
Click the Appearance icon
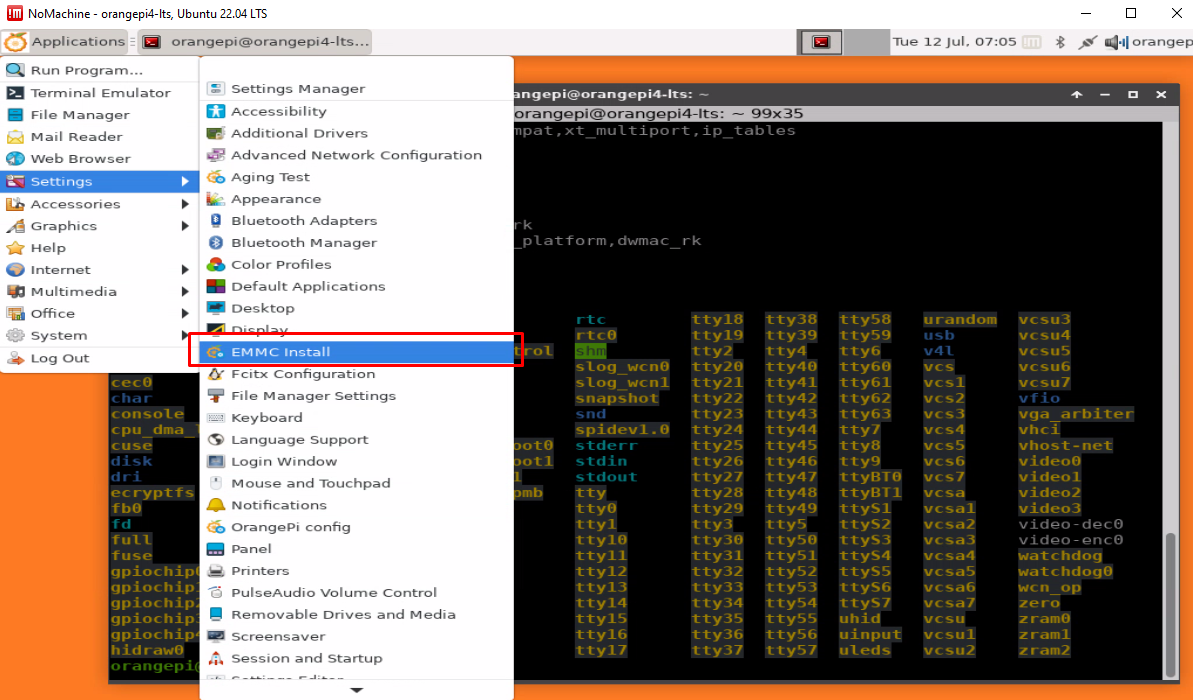216,199
